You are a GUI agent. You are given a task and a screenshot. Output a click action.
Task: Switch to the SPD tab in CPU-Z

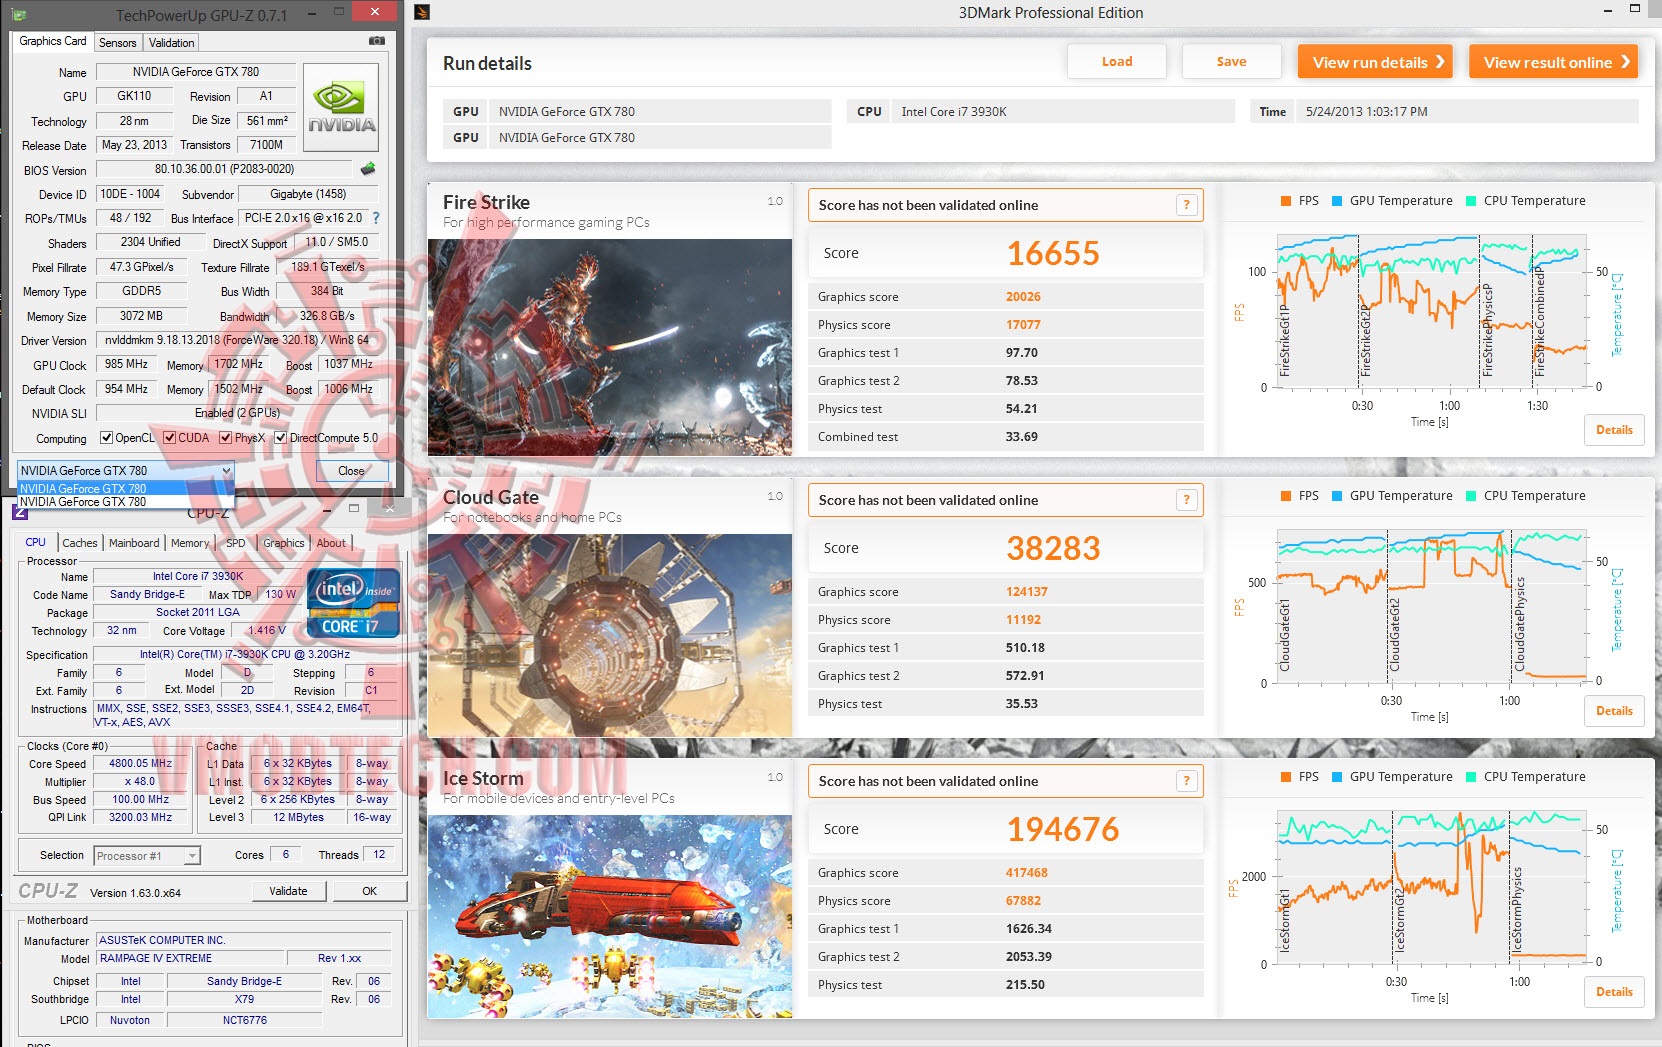(236, 543)
